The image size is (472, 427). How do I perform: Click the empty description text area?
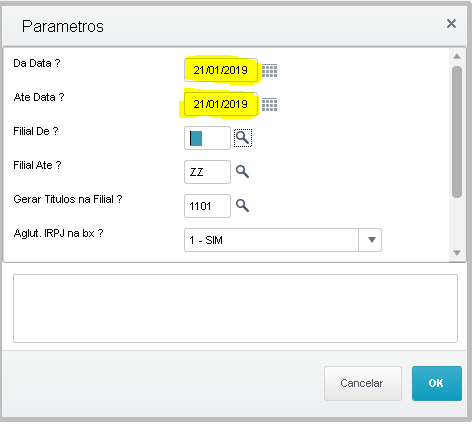pyautogui.click(x=235, y=308)
